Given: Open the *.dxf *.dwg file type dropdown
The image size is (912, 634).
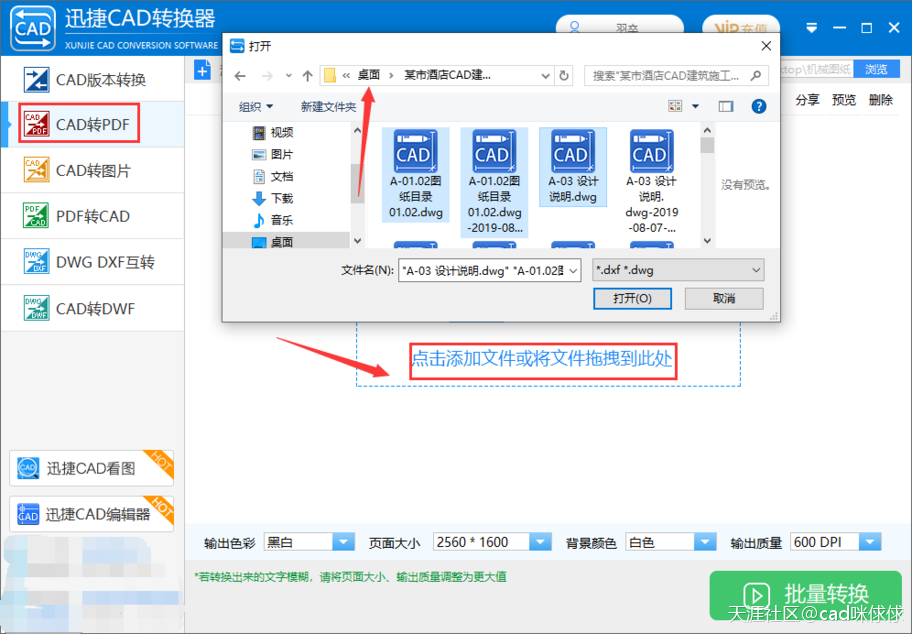Looking at the screenshot, I should tap(678, 270).
